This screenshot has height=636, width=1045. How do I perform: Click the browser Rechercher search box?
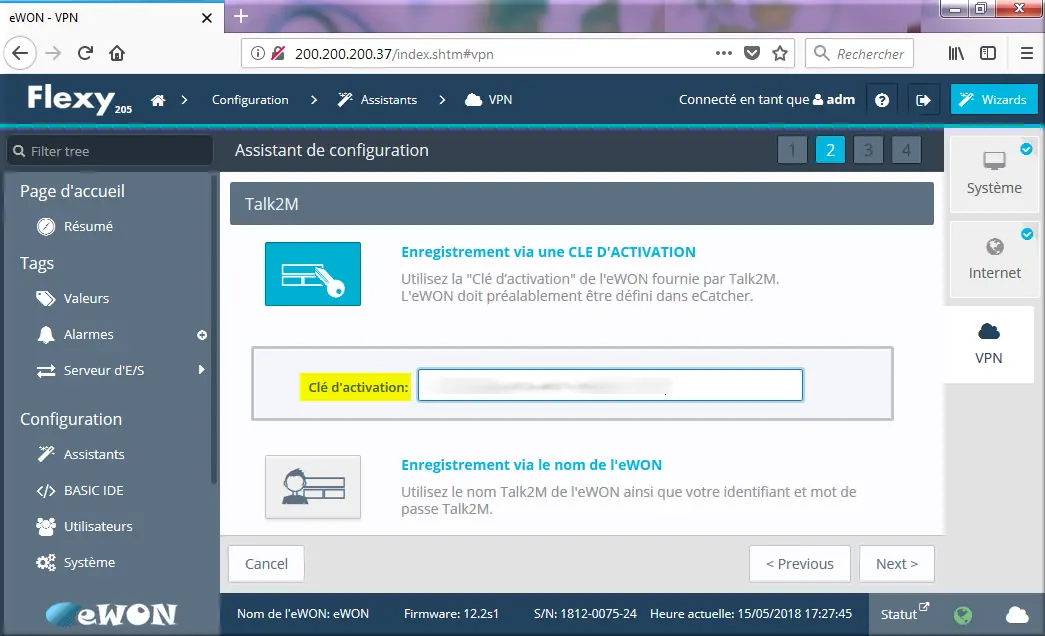coord(859,53)
